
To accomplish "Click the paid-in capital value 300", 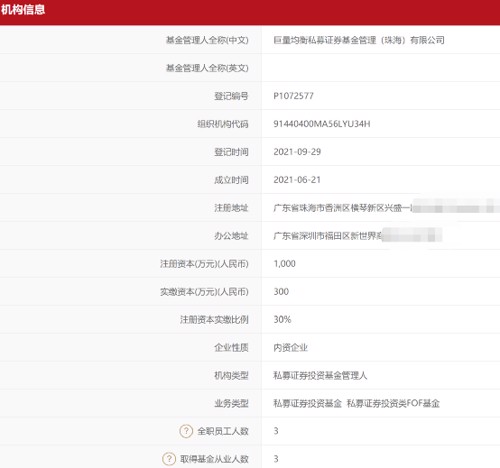I will [281, 292].
